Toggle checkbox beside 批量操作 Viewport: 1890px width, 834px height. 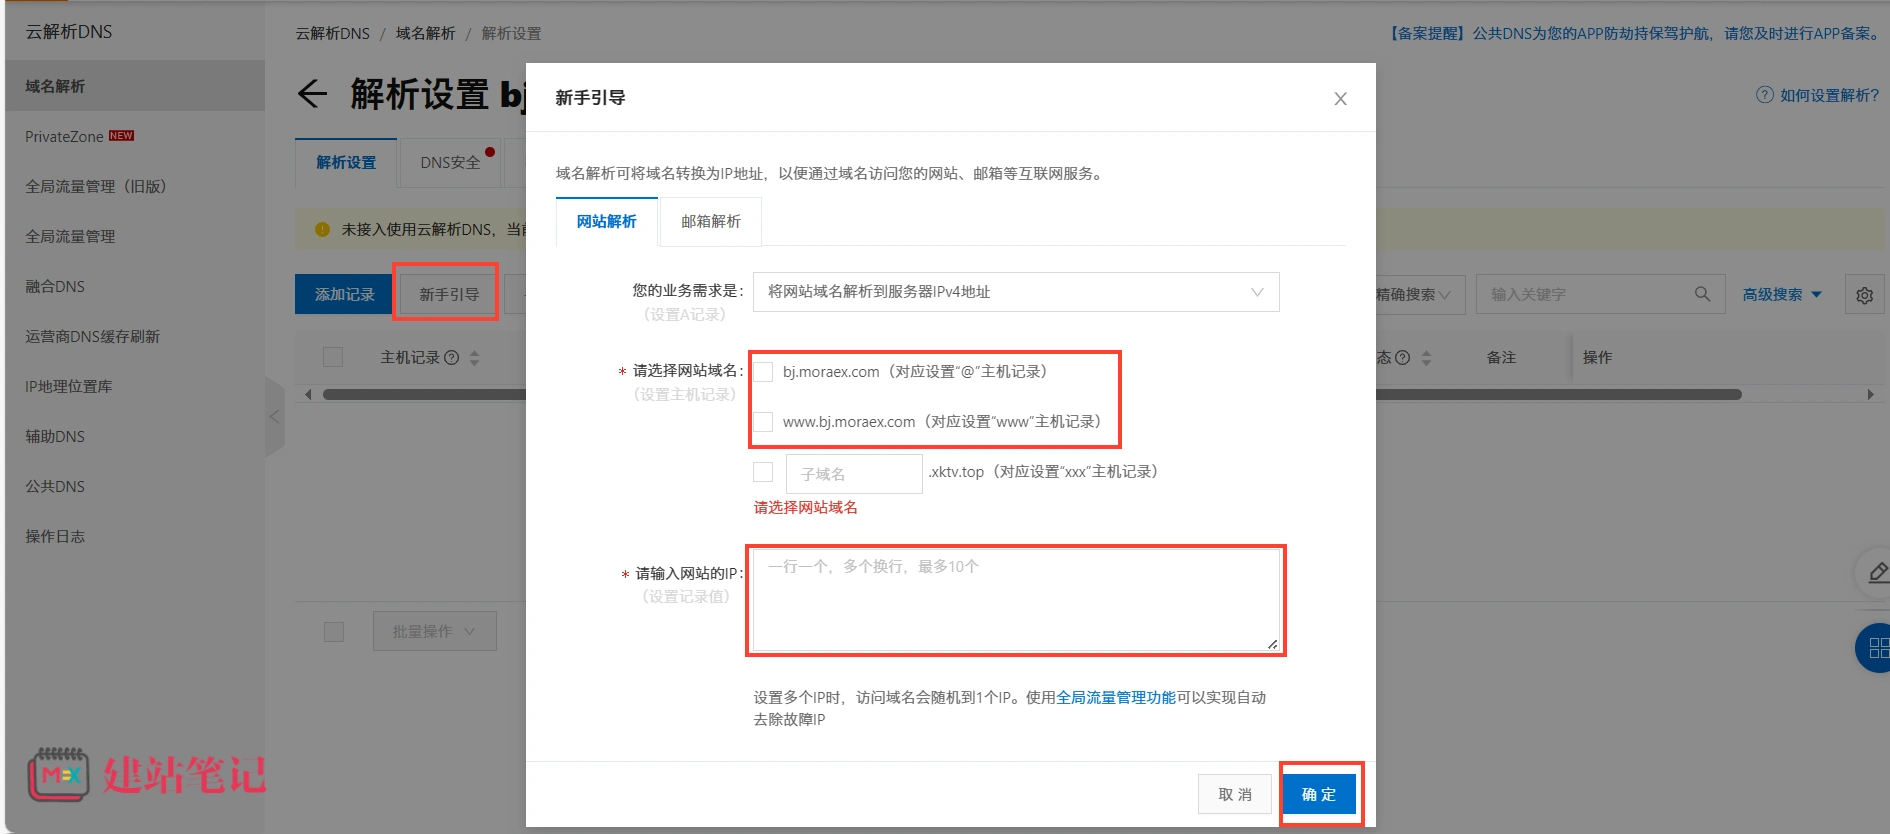click(x=334, y=632)
